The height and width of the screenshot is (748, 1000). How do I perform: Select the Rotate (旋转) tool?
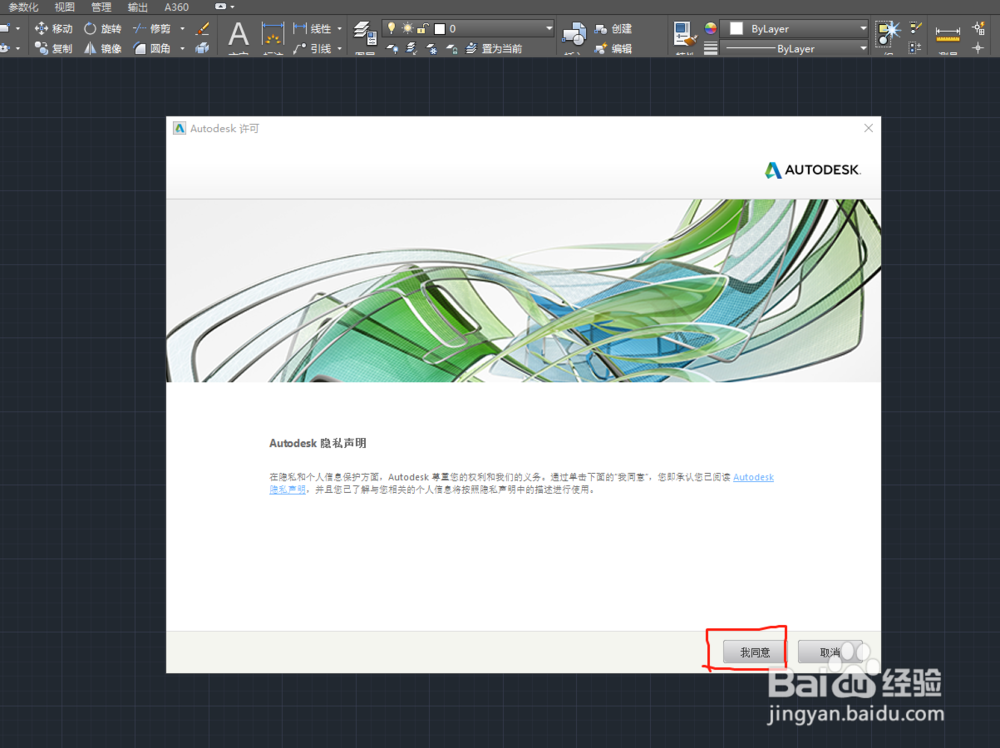(x=103, y=29)
